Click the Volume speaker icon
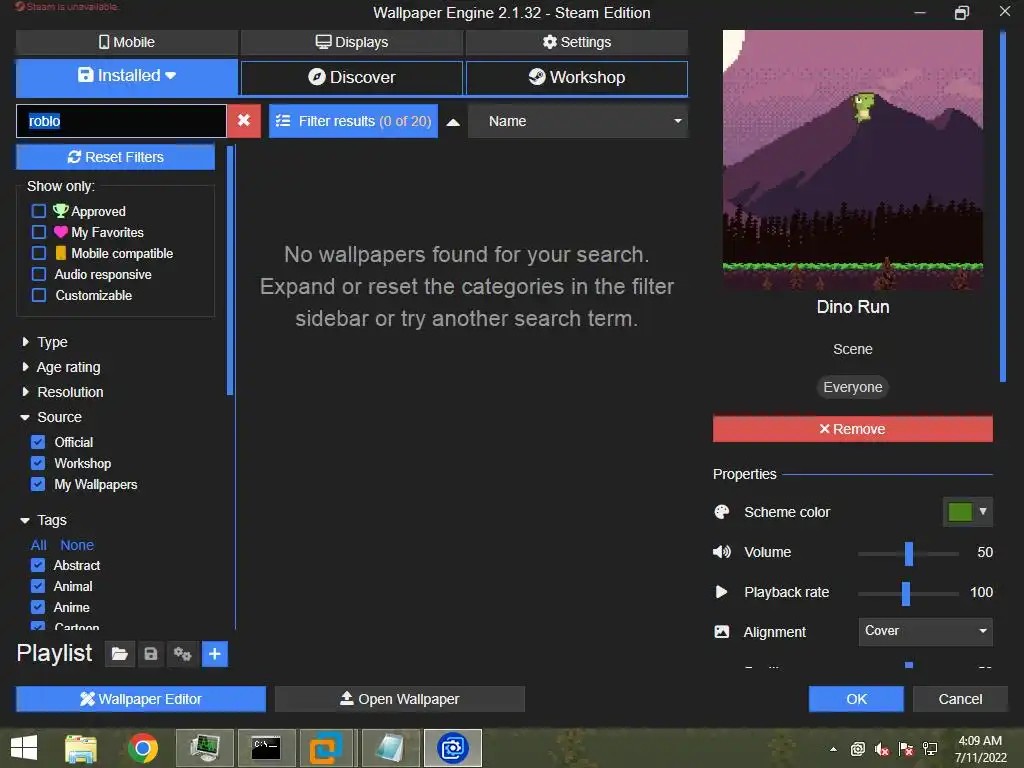 722,552
